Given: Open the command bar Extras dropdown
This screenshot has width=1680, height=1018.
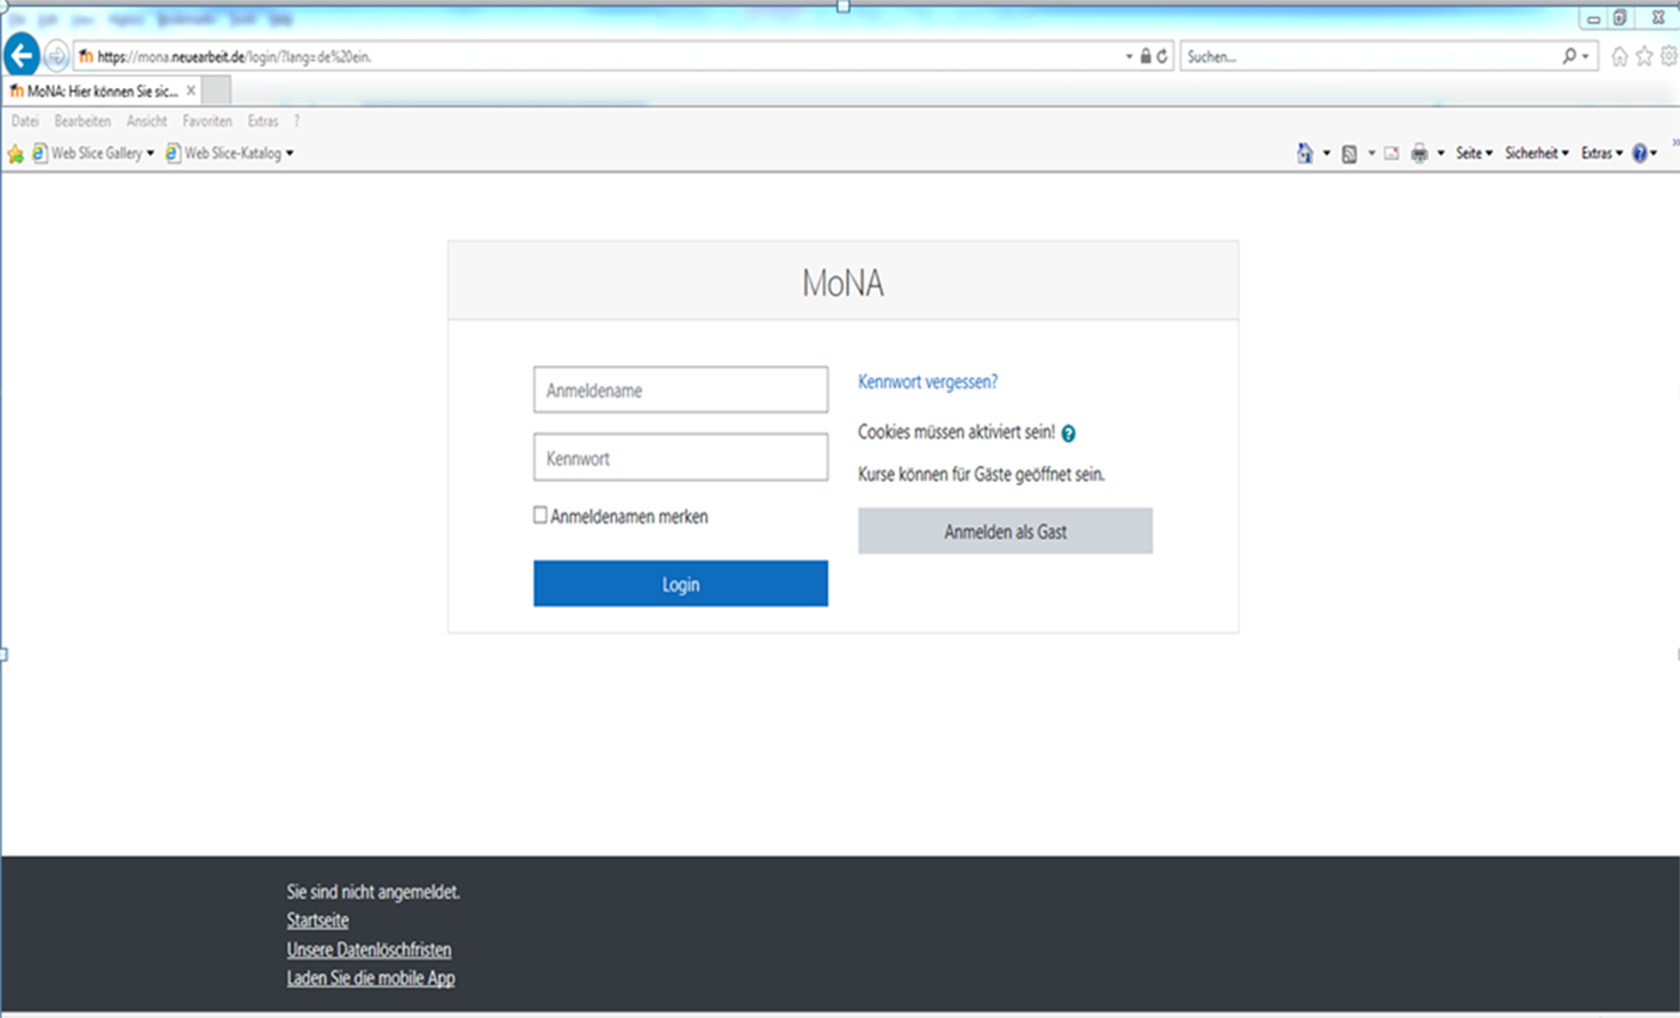Looking at the screenshot, I should 1602,153.
